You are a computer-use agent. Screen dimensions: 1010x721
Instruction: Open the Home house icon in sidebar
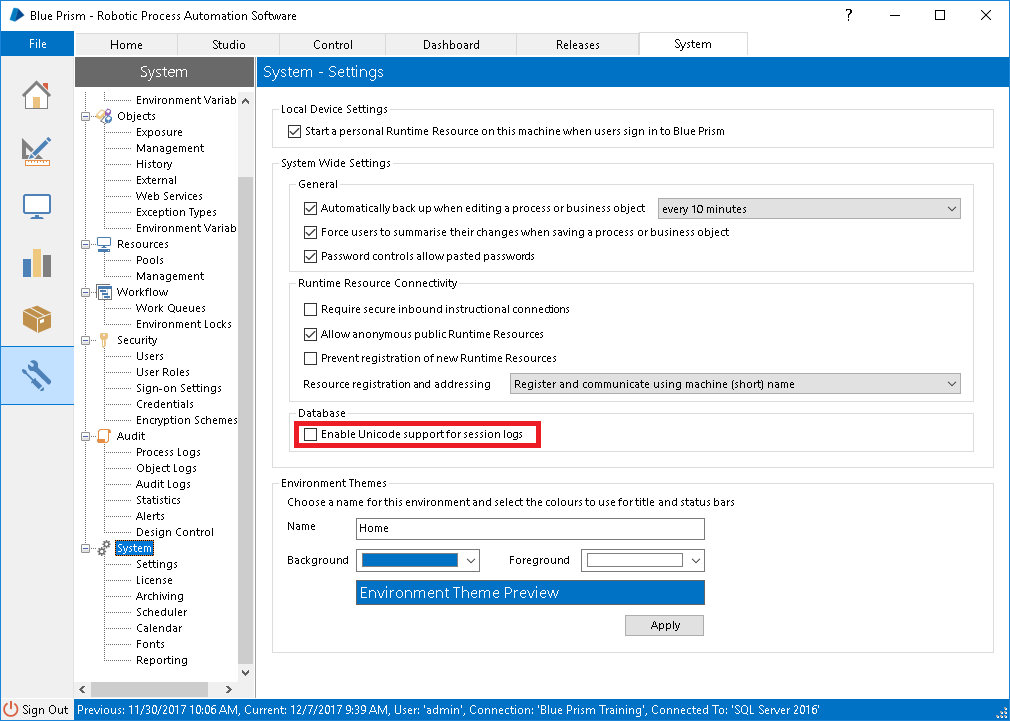[x=36, y=95]
